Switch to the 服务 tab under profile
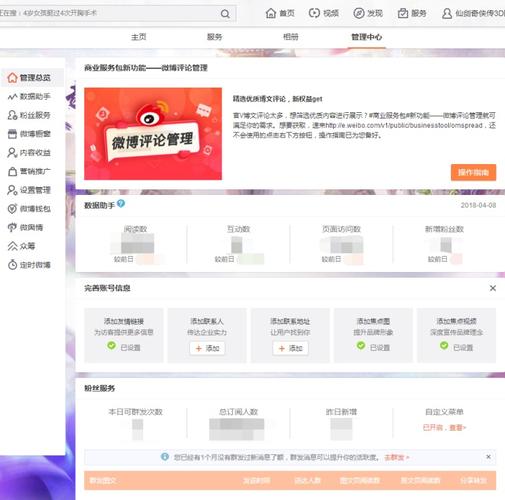This screenshot has height=500, width=505. (x=215, y=37)
